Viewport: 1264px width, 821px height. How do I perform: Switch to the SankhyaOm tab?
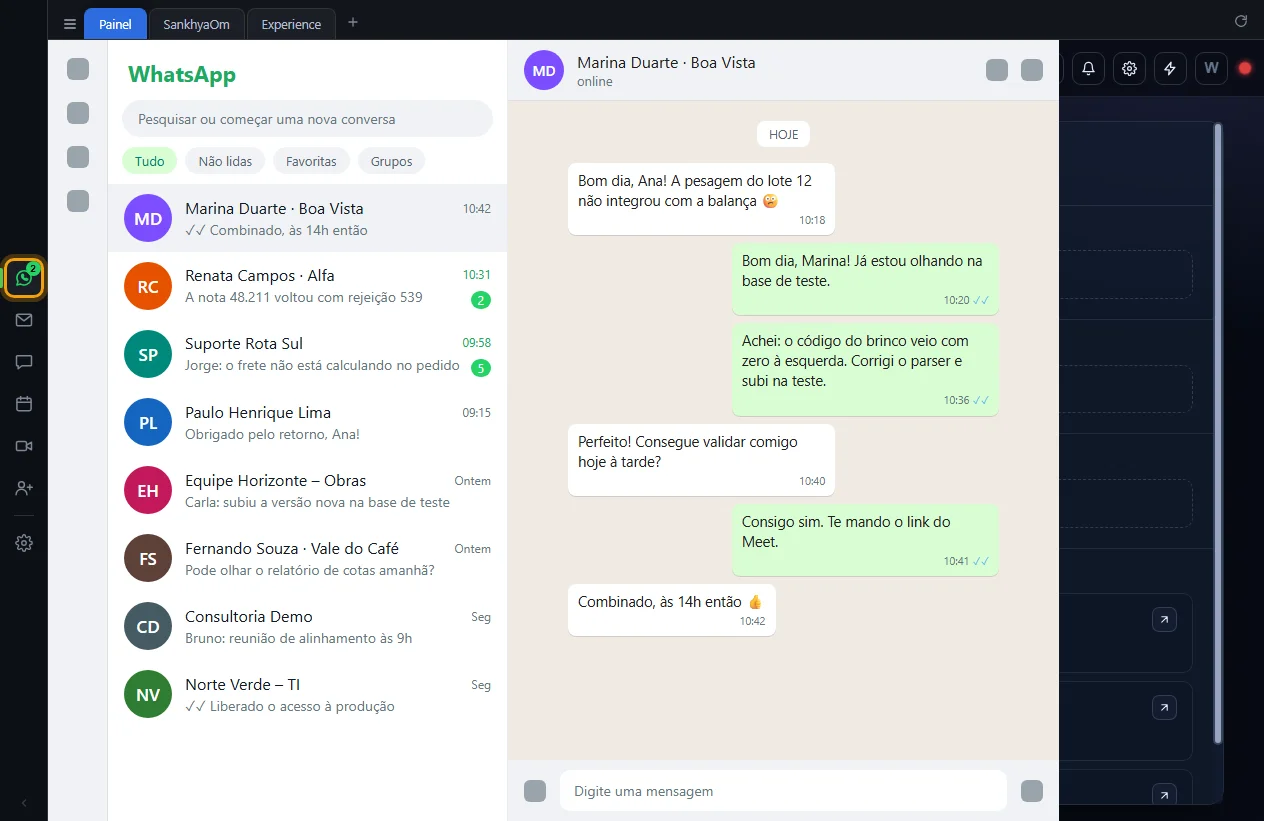(x=197, y=24)
